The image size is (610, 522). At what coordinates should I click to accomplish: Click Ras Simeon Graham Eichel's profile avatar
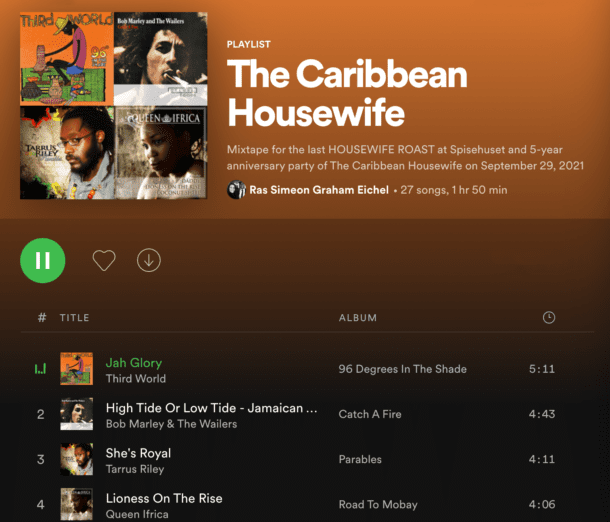pyautogui.click(x=237, y=190)
